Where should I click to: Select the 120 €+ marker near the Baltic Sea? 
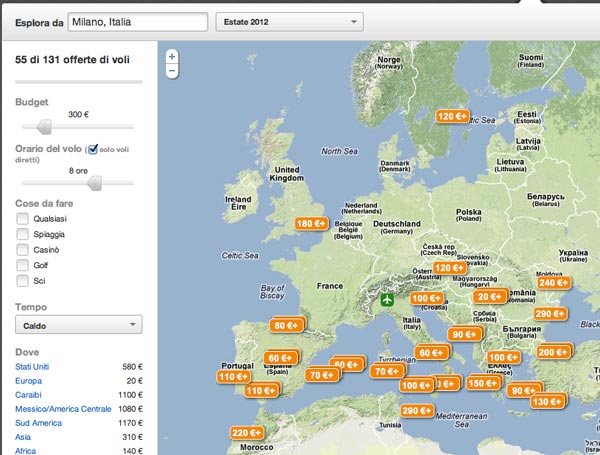452,116
